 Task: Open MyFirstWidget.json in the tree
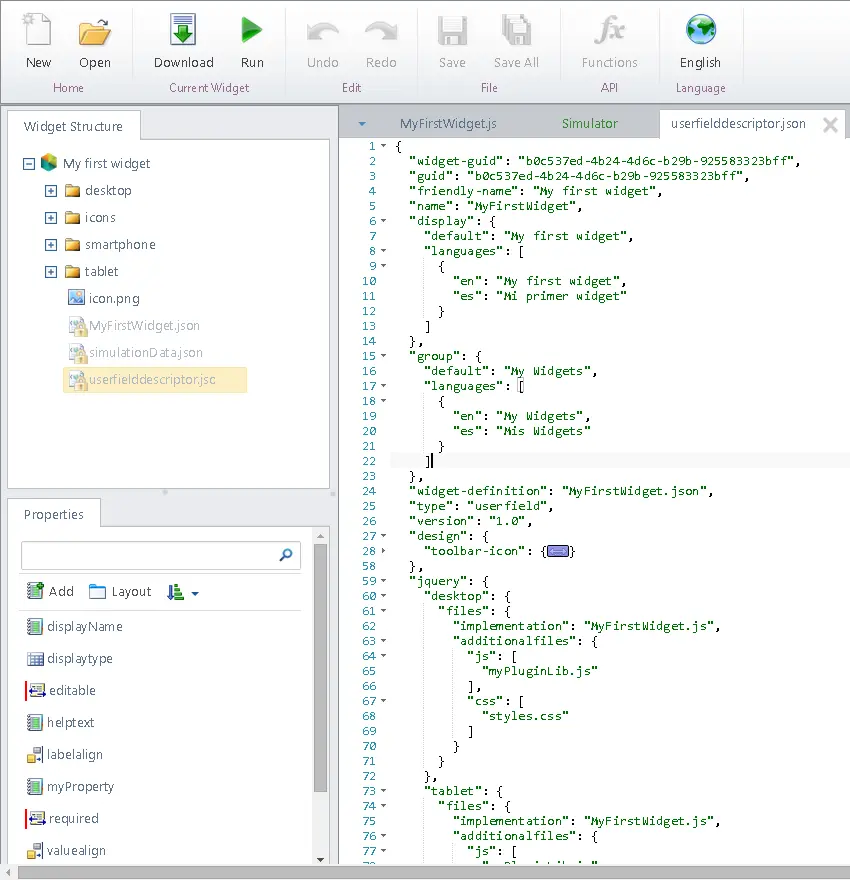134,326
